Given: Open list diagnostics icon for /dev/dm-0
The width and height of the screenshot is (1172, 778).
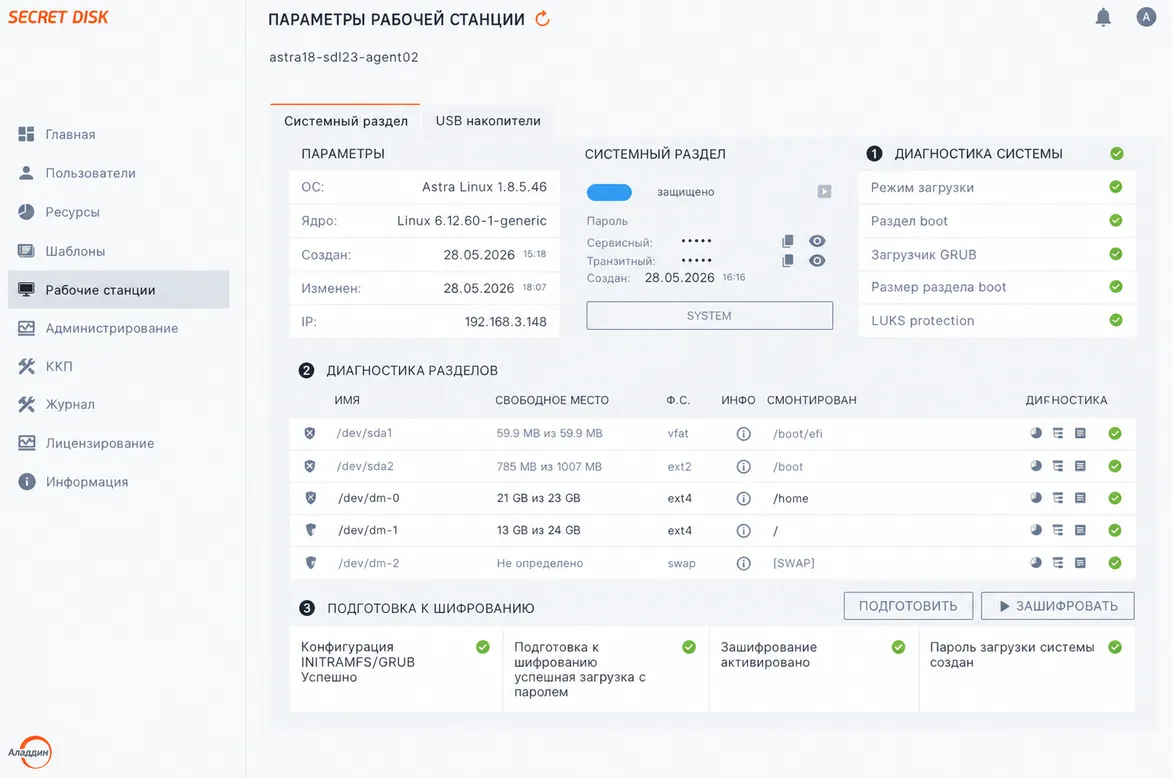Looking at the screenshot, I should point(1080,498).
